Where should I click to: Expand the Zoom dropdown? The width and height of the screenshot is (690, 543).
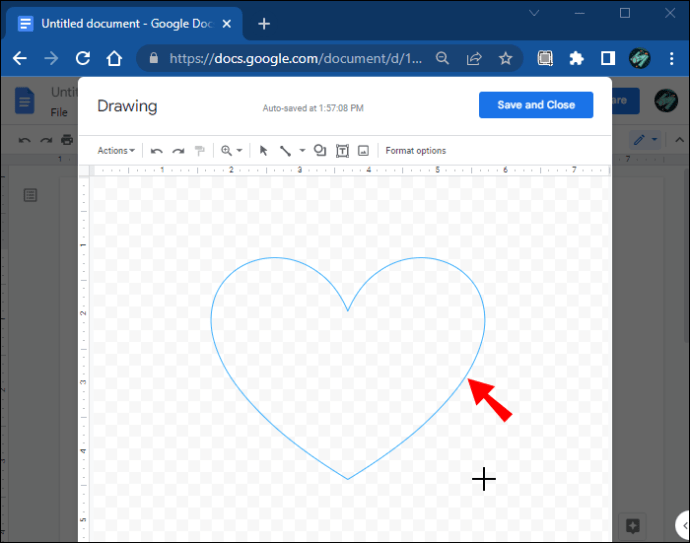(231, 151)
